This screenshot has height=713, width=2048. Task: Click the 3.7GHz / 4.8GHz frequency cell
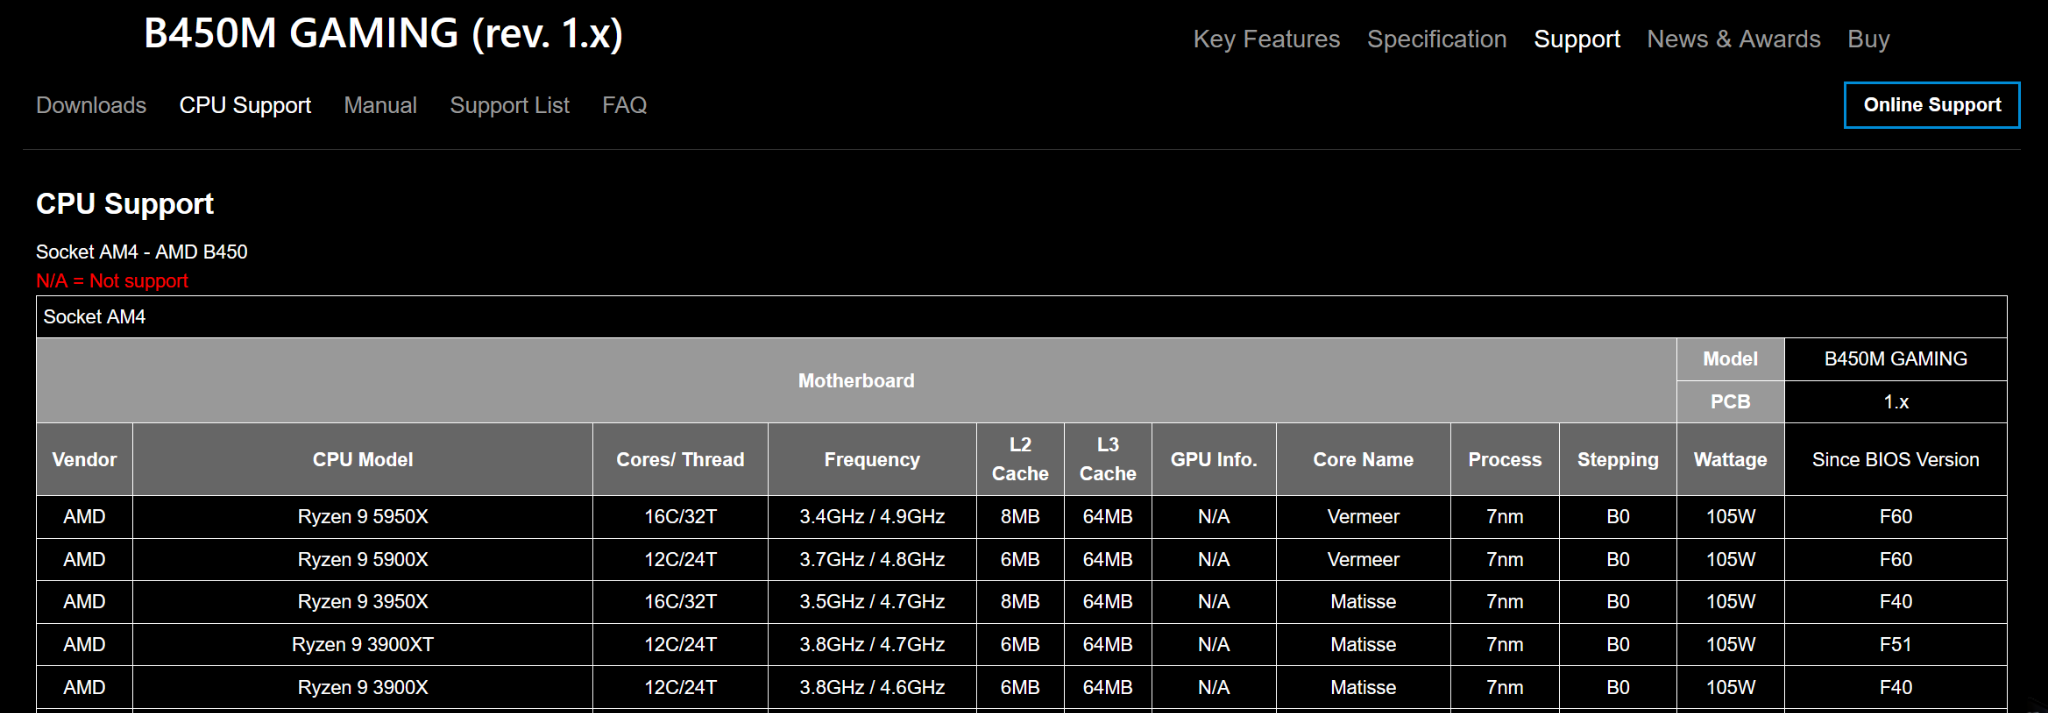click(872, 560)
